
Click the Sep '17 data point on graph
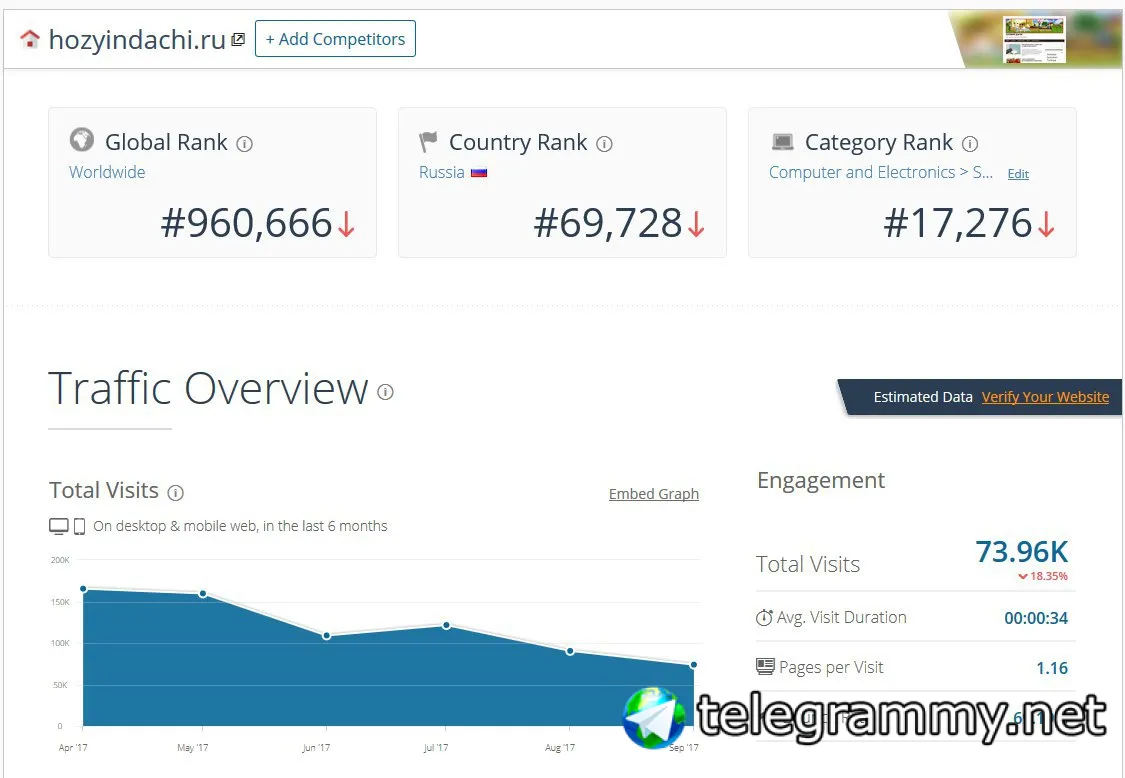[x=694, y=665]
